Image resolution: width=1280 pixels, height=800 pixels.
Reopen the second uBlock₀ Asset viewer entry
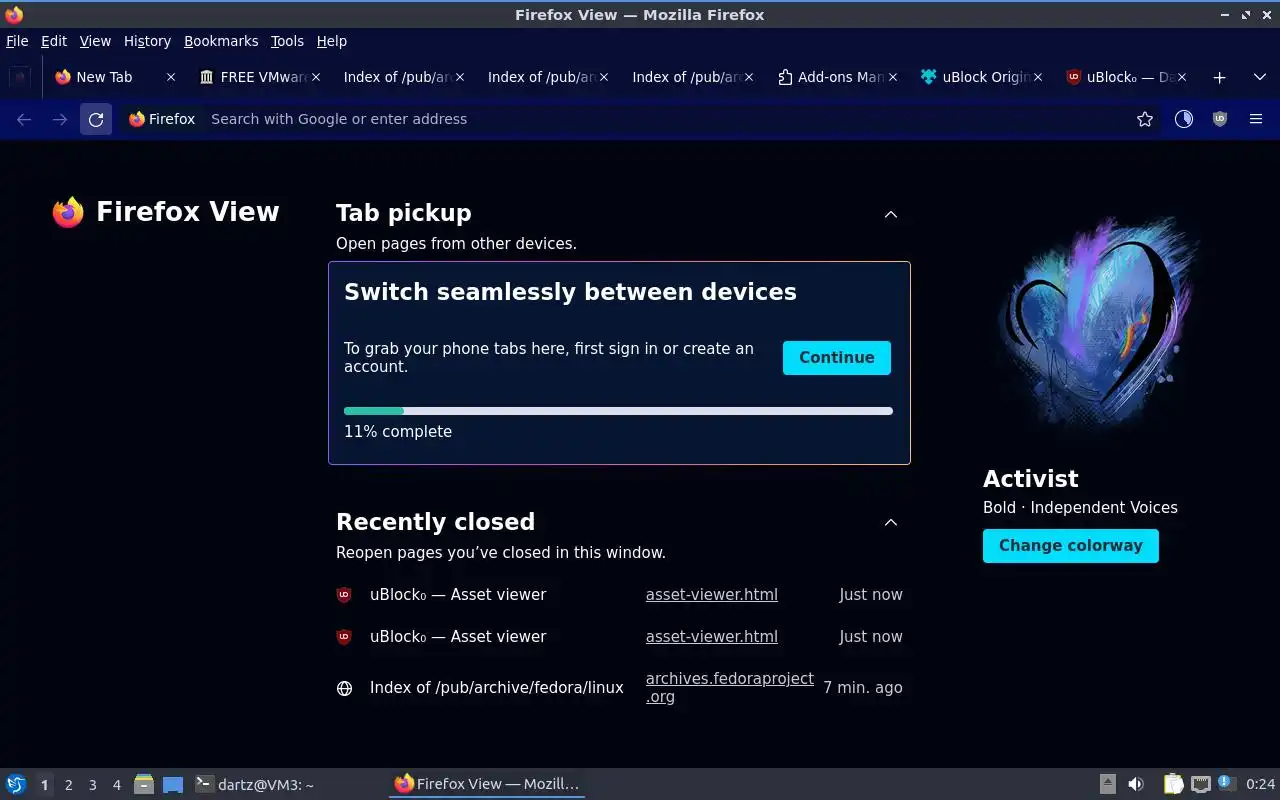click(x=620, y=637)
